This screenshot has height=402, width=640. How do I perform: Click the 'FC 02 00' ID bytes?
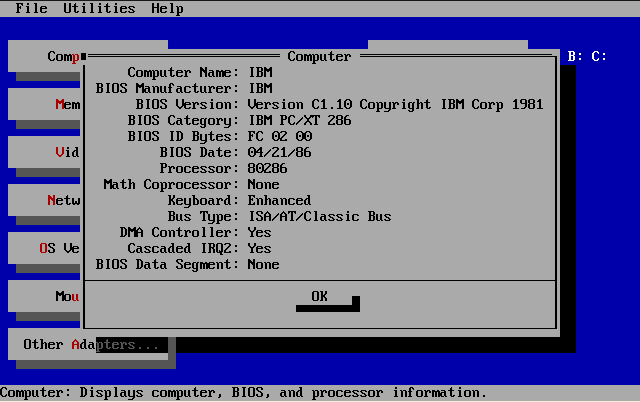tap(280, 136)
